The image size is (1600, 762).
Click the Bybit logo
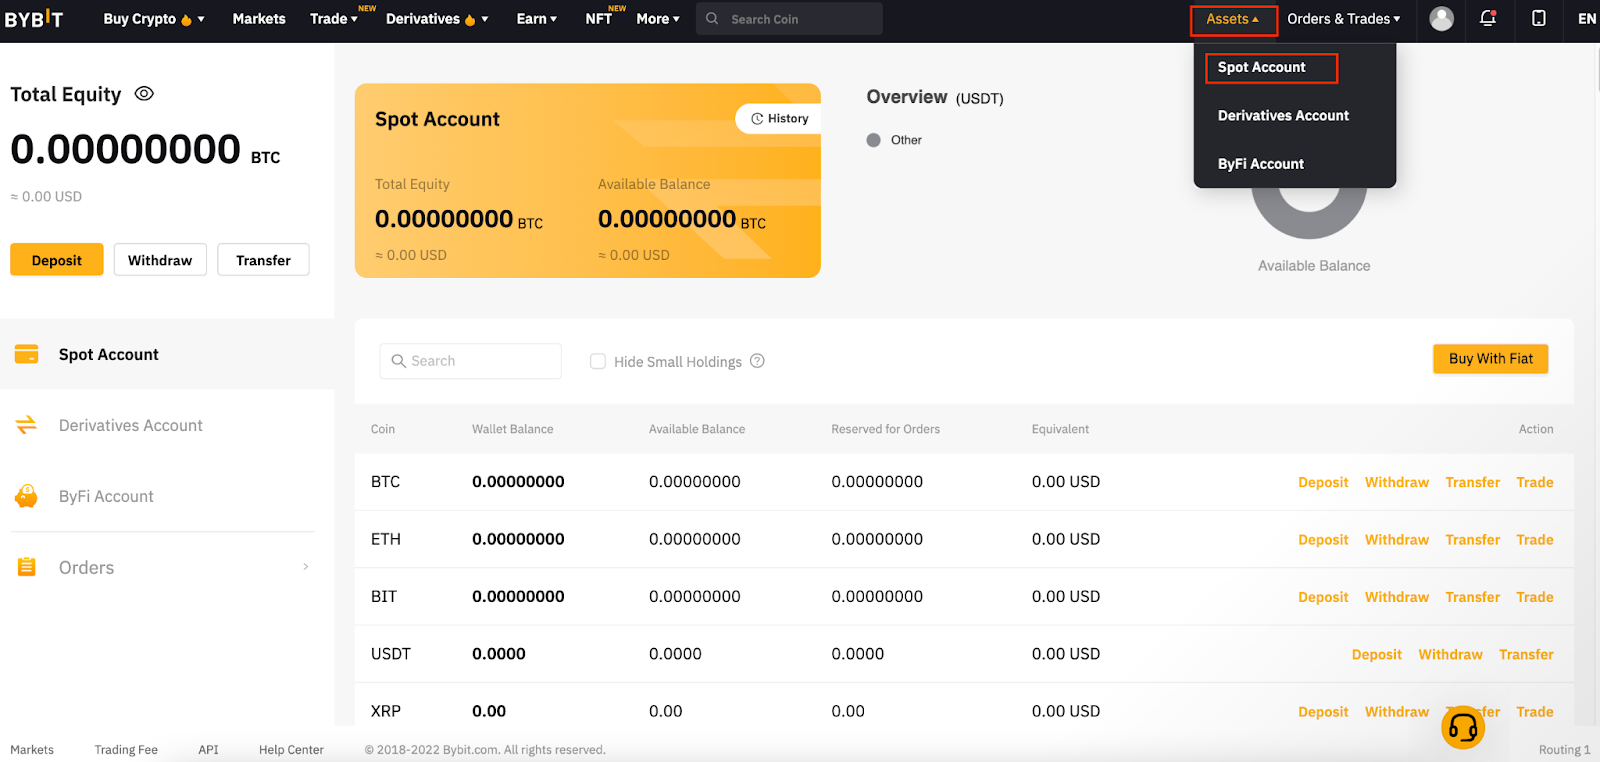point(34,19)
